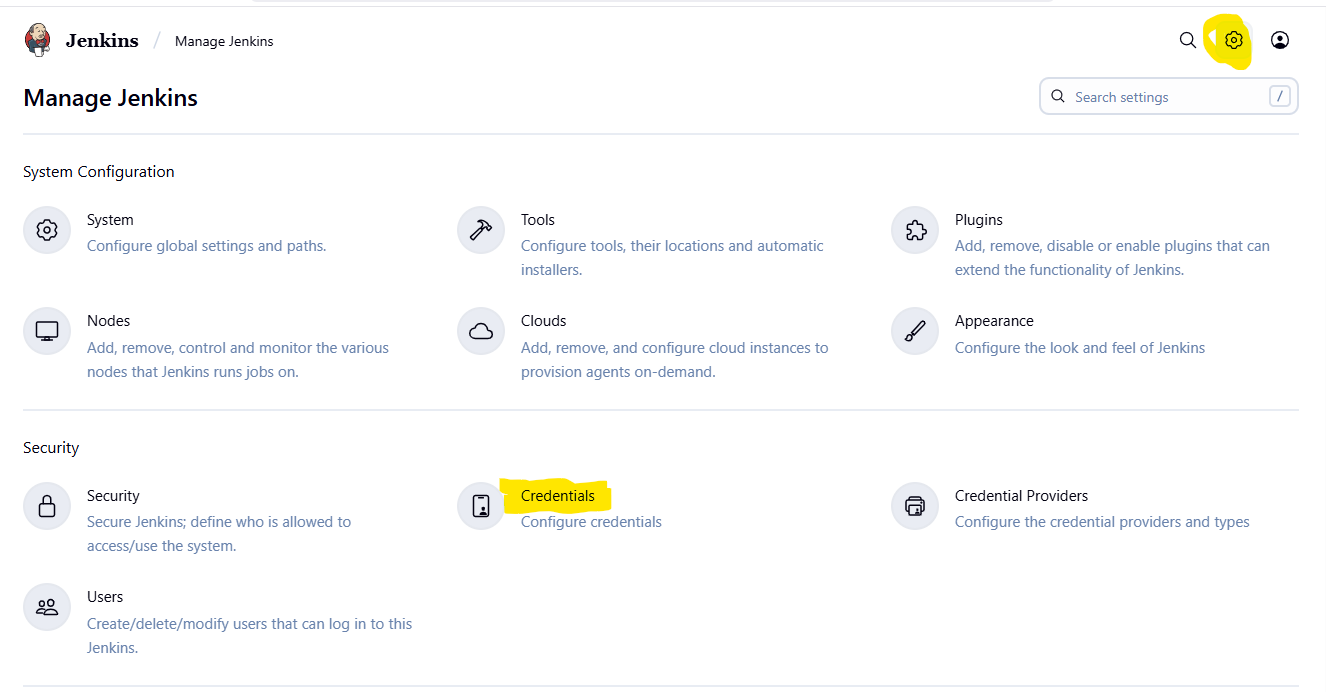Click the Clouds cloud icon
The image size is (1326, 692).
point(481,331)
